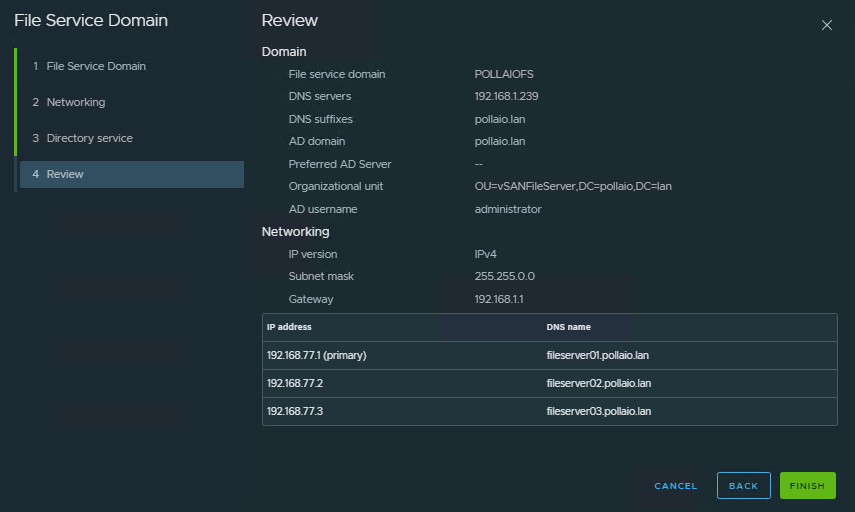Click the AD domain value pollaio.lan
The width and height of the screenshot is (855, 512).
coord(499,141)
